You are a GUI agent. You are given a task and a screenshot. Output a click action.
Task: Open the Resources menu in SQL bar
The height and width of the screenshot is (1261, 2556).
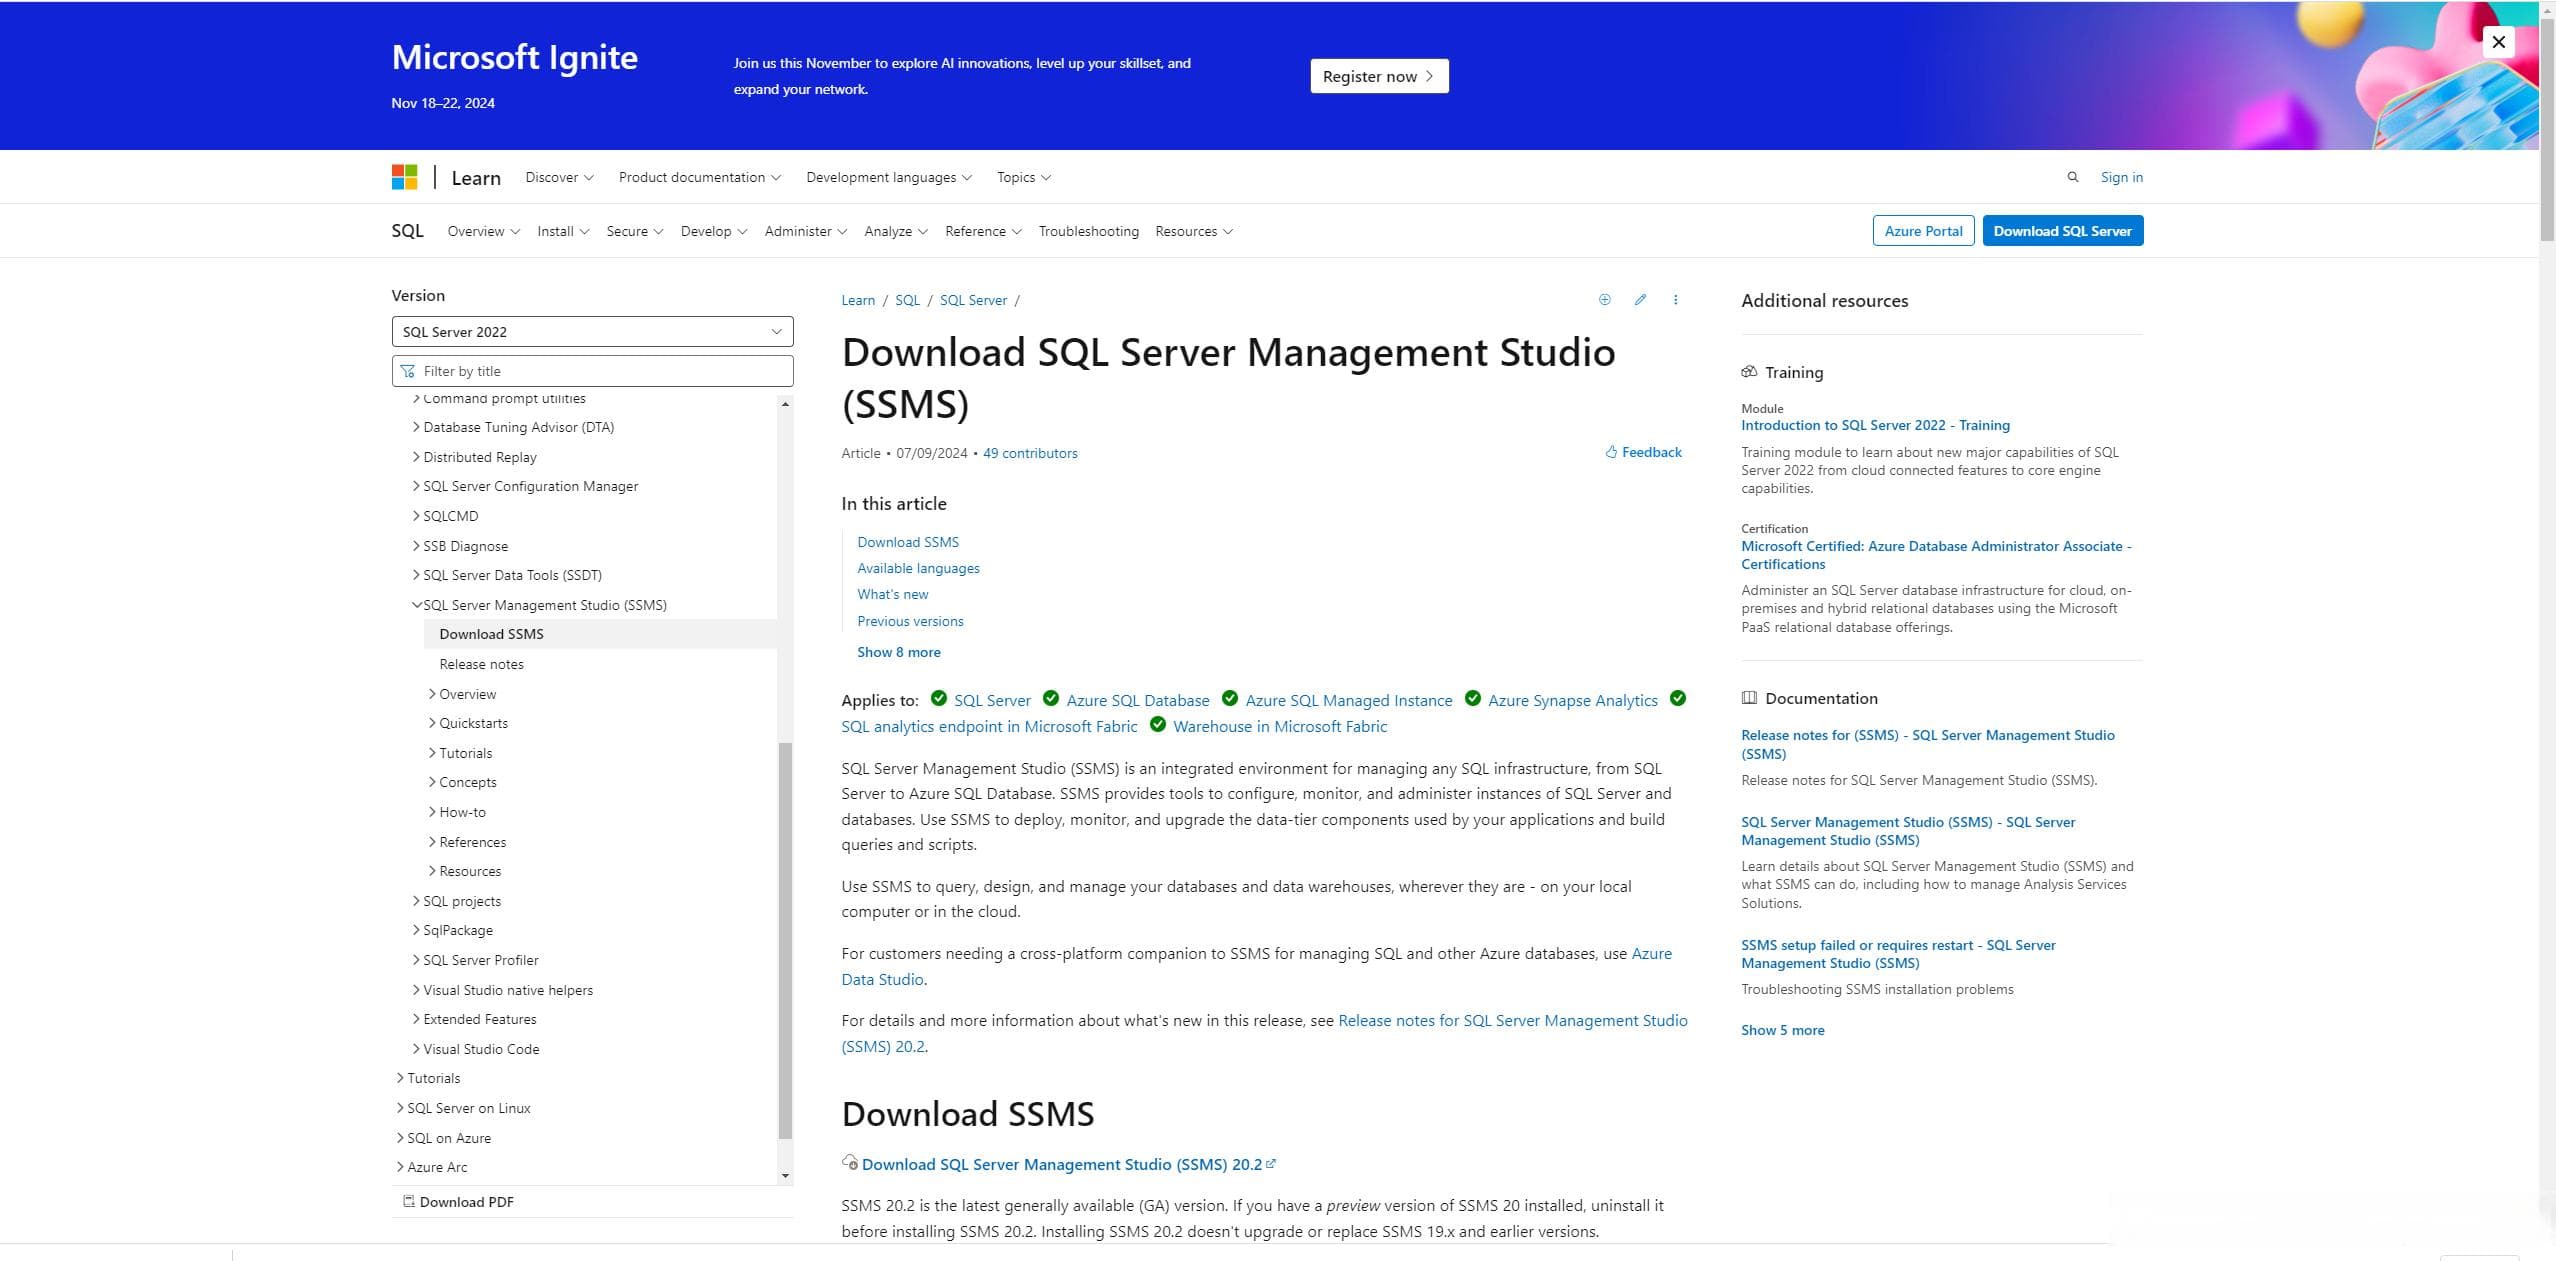pyautogui.click(x=1194, y=231)
